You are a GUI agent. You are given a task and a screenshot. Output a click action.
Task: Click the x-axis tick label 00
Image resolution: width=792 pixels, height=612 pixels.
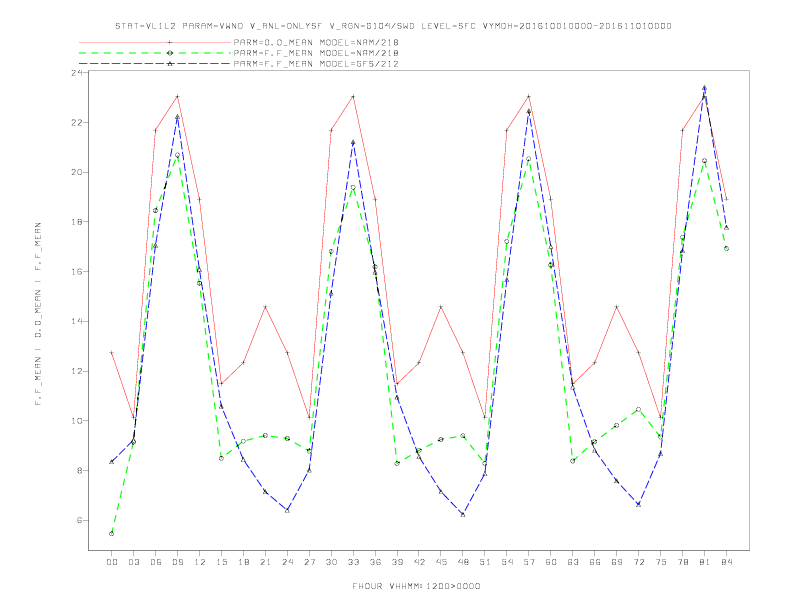[x=112, y=562]
